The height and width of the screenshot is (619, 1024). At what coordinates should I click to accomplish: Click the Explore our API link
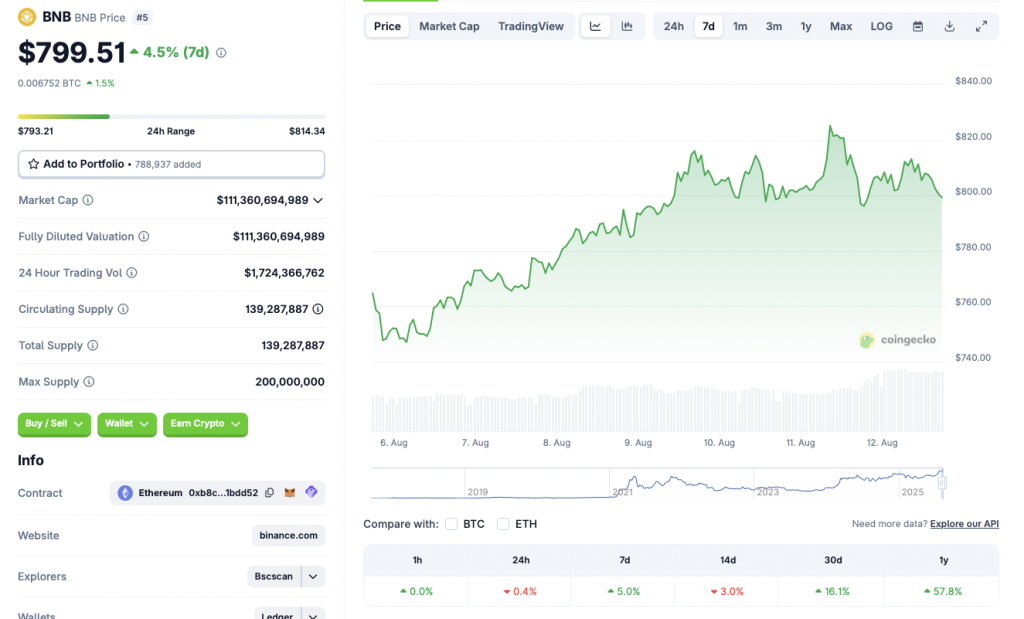tap(965, 524)
